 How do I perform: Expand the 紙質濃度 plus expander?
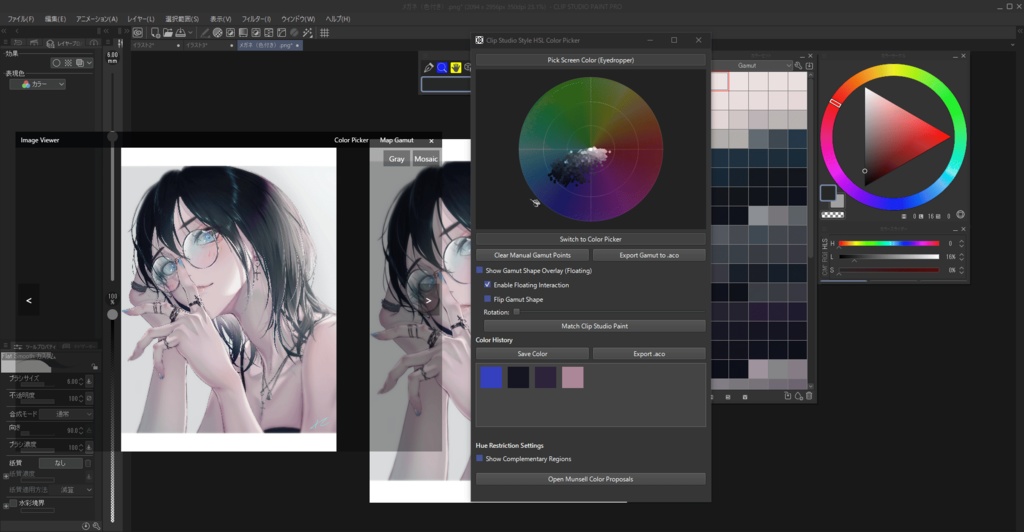pyautogui.click(x=6, y=476)
